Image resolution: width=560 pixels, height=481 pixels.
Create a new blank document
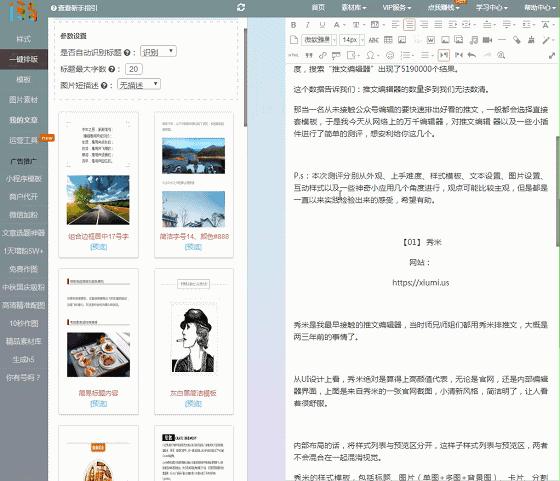(294, 40)
